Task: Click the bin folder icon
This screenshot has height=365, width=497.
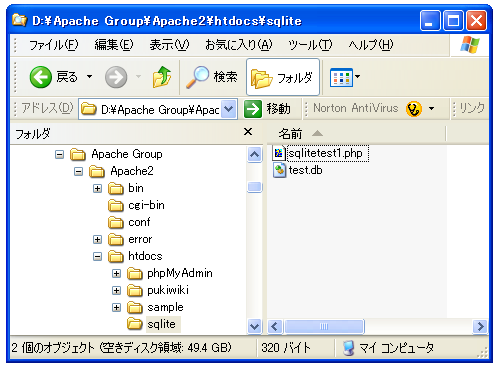Action: (116, 188)
